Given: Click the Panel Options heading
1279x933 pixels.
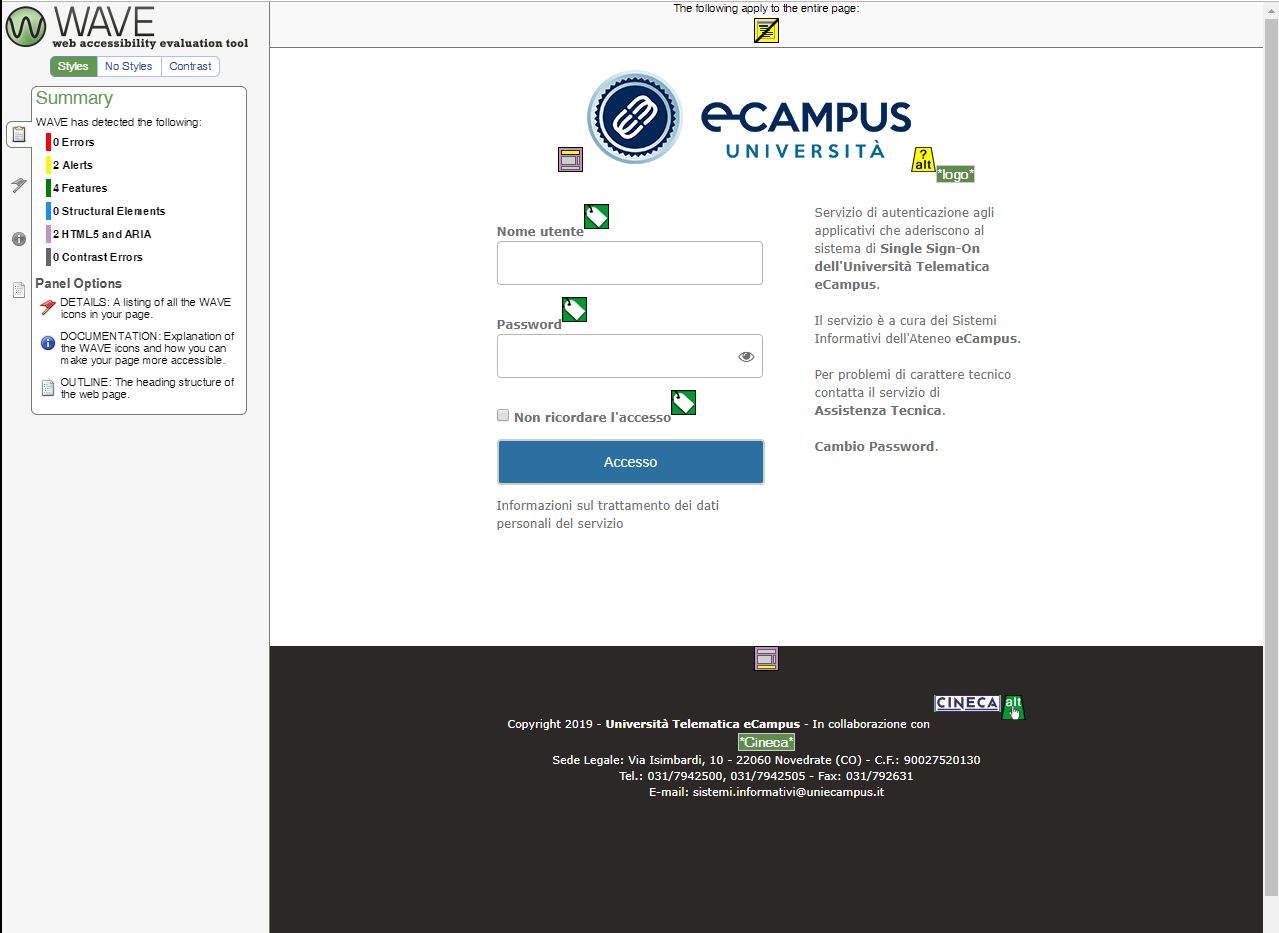Looking at the screenshot, I should click(78, 283).
